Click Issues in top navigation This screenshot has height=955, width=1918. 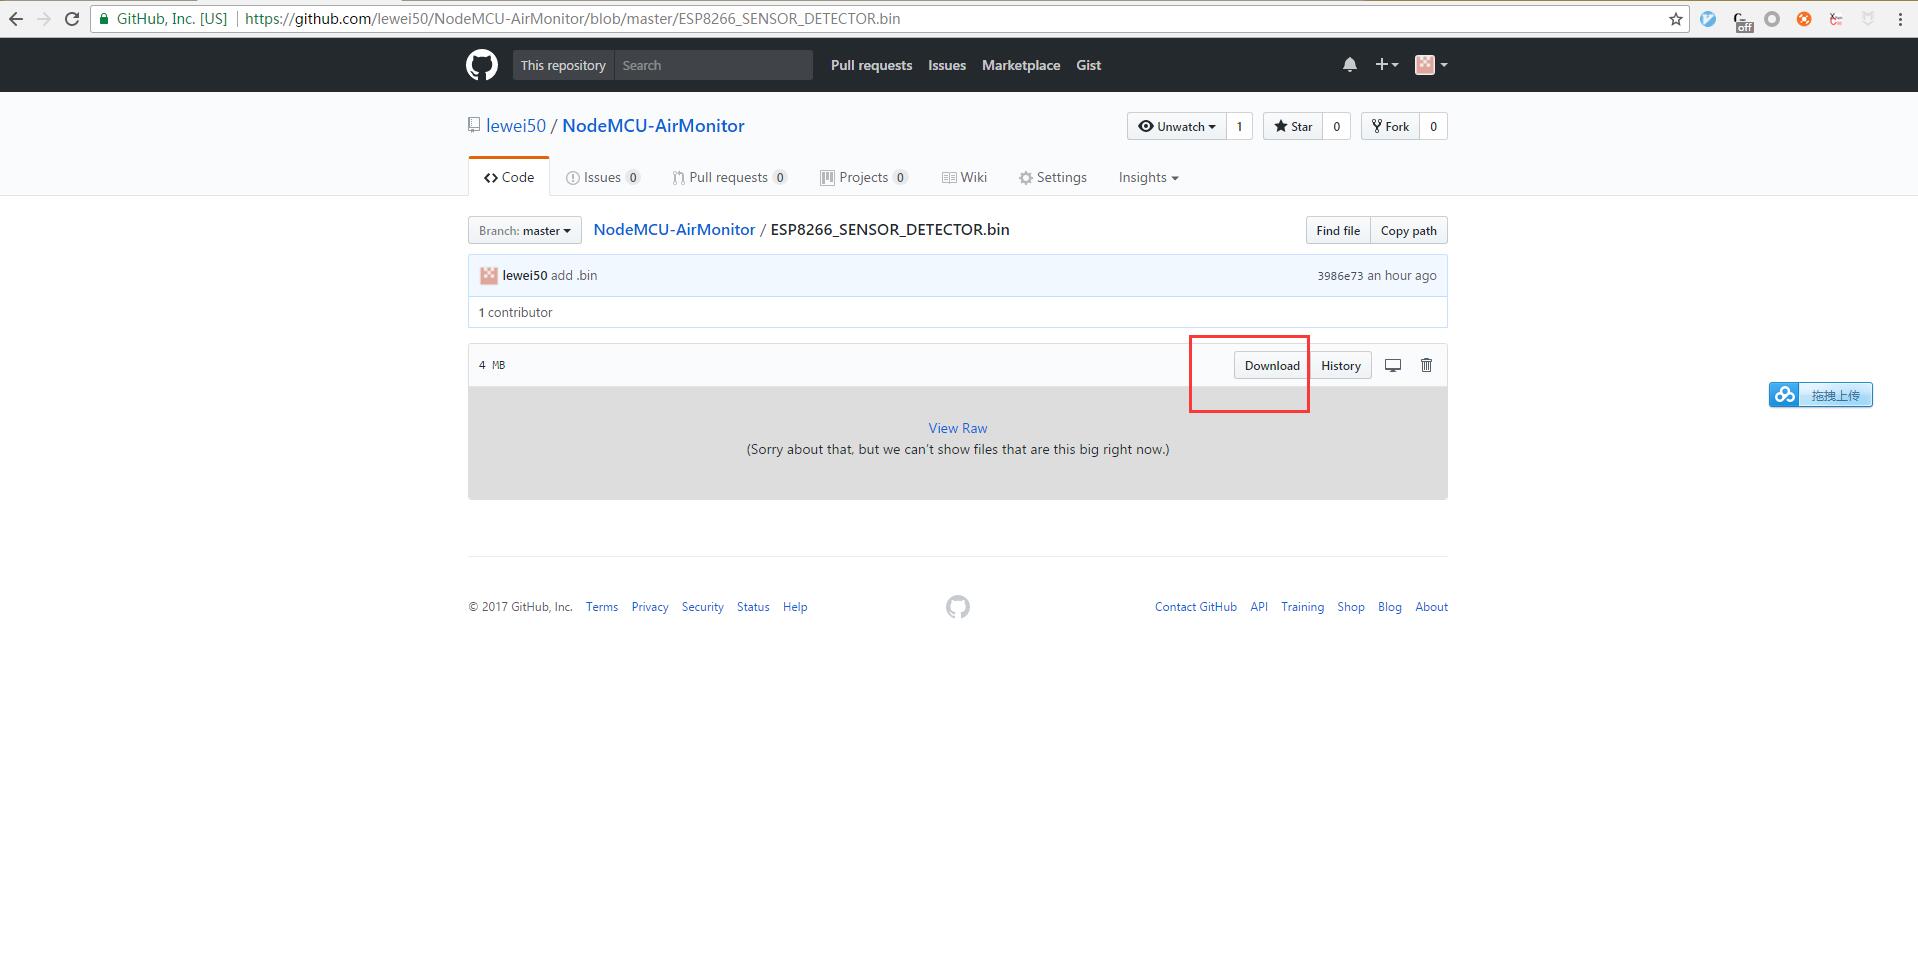[x=946, y=65]
